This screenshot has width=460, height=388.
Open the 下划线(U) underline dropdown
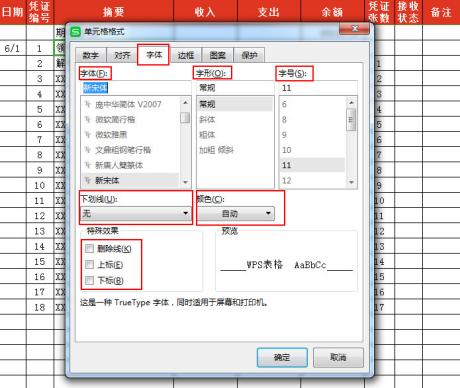[136, 213]
